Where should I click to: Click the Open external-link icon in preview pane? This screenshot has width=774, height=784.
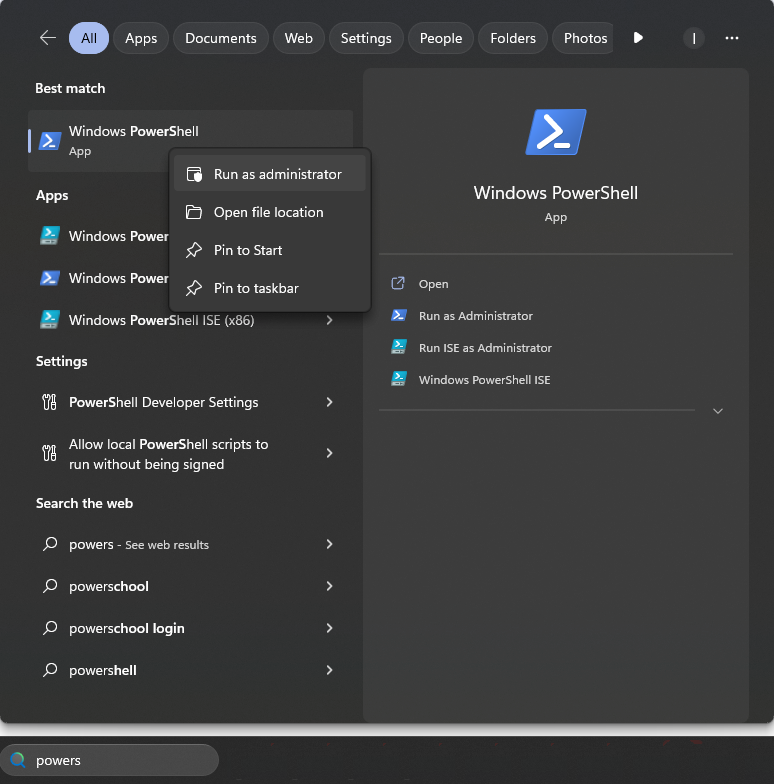[398, 284]
